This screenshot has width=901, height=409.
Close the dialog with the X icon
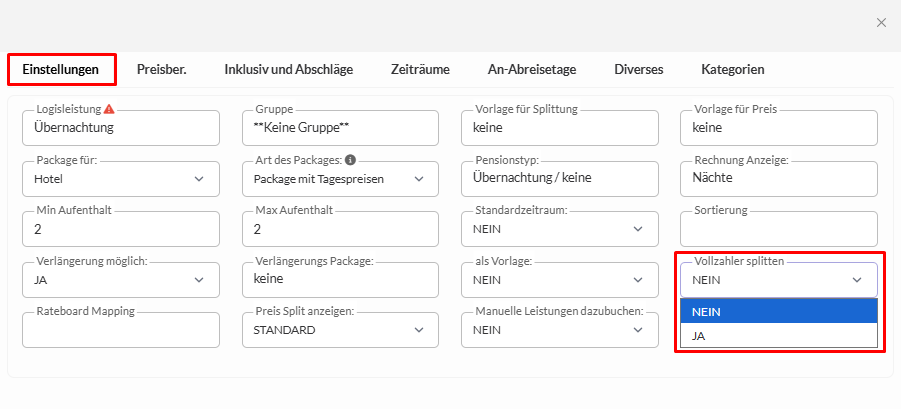(880, 22)
